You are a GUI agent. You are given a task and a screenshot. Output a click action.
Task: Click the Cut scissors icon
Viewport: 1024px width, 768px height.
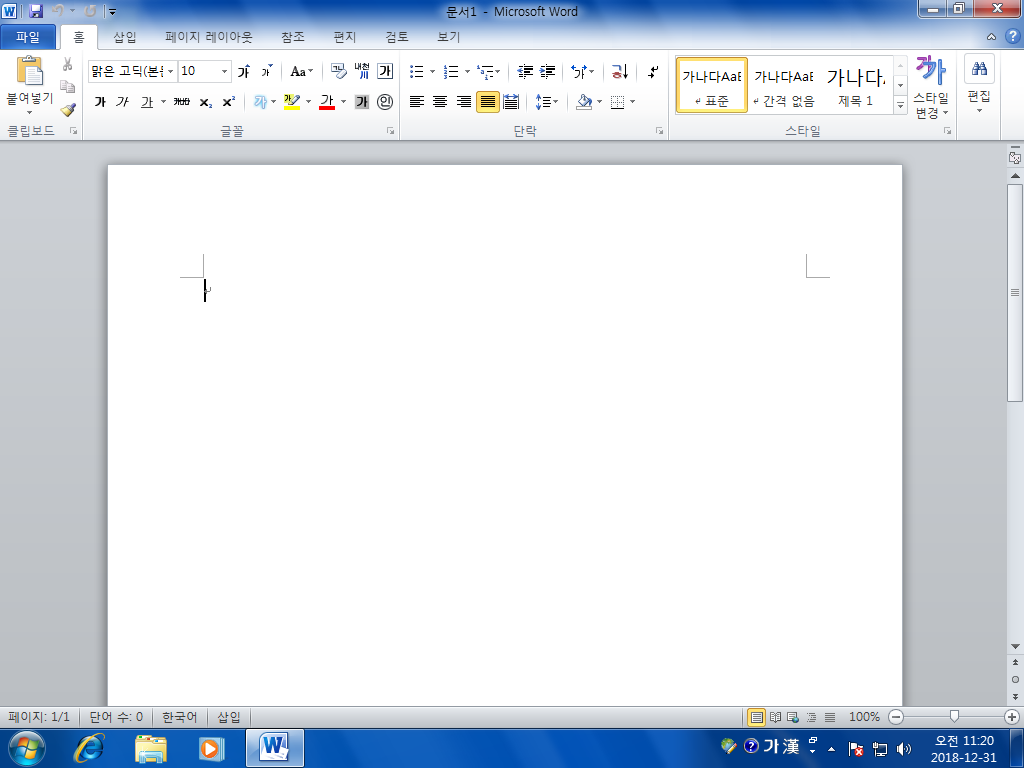click(x=67, y=64)
